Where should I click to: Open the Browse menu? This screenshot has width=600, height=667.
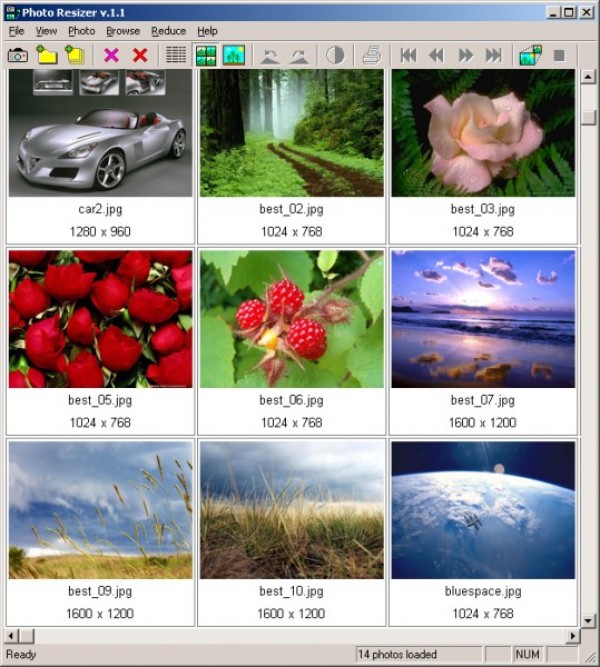click(123, 31)
